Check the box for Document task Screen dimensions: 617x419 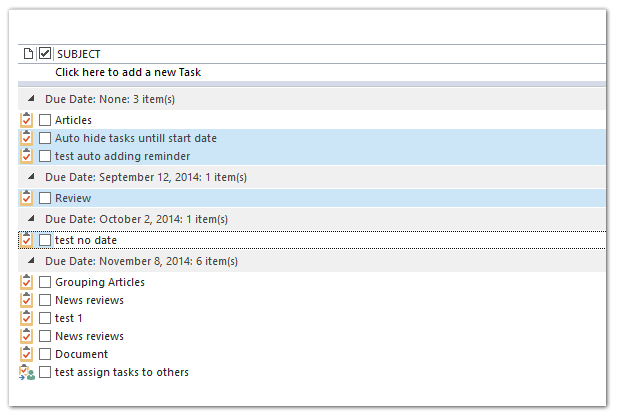tap(45, 354)
